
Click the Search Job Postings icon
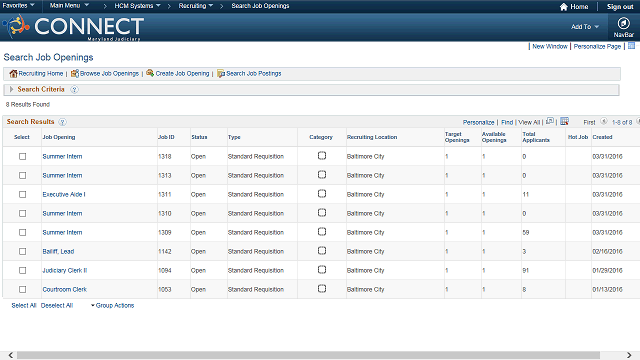click(x=221, y=73)
